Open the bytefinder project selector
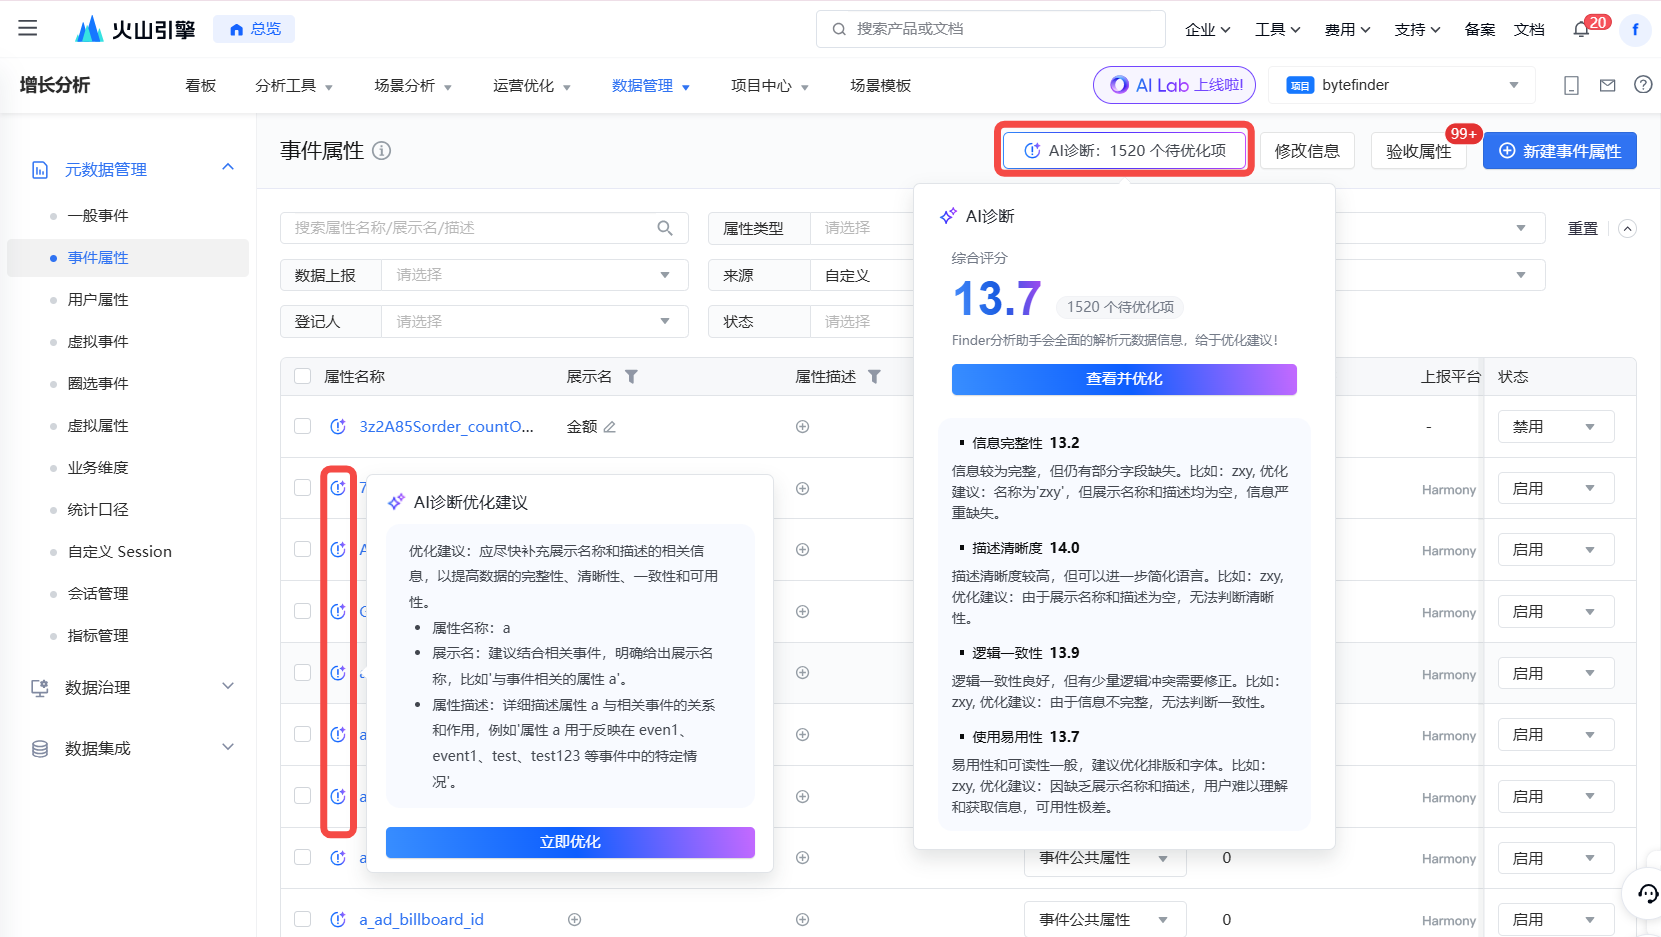The height and width of the screenshot is (937, 1661). click(x=1403, y=85)
